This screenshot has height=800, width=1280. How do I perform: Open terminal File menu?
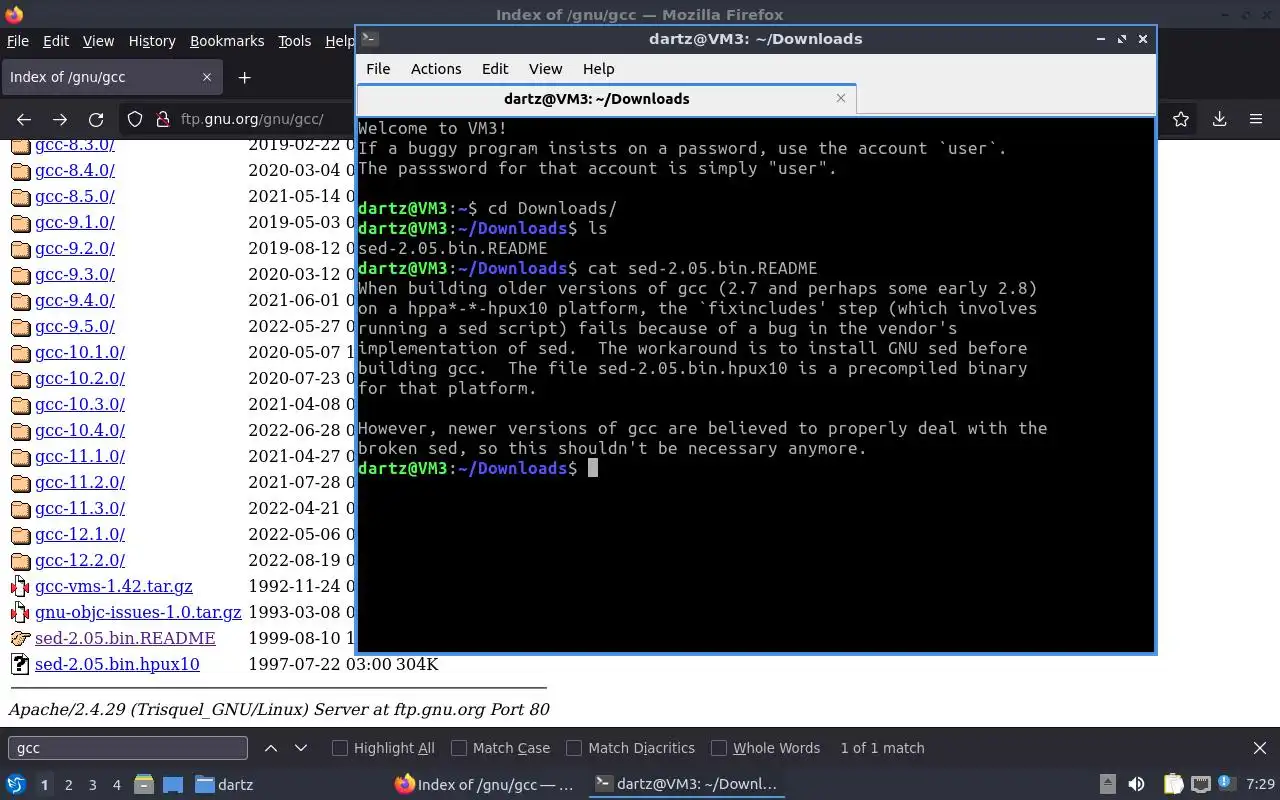point(378,69)
